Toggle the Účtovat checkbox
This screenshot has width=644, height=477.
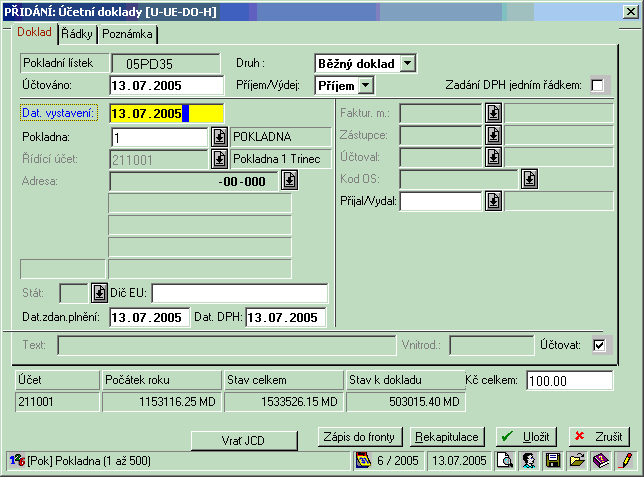599,345
